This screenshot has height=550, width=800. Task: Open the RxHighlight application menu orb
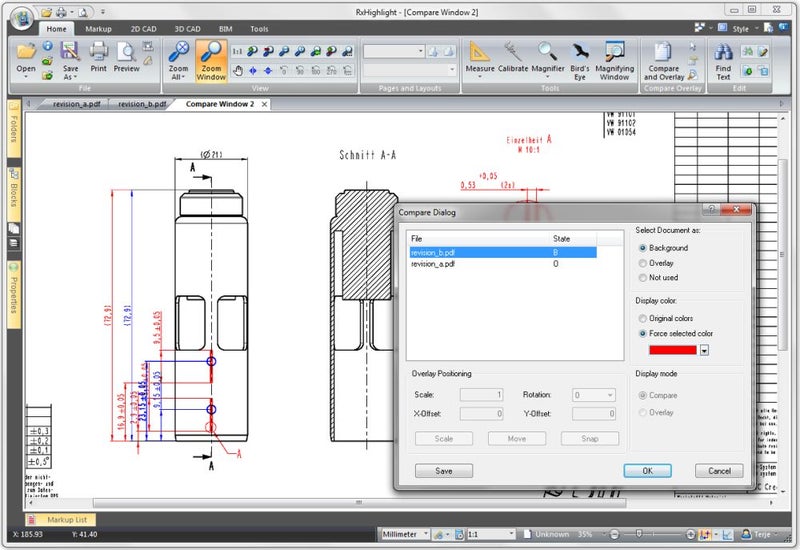tap(21, 18)
